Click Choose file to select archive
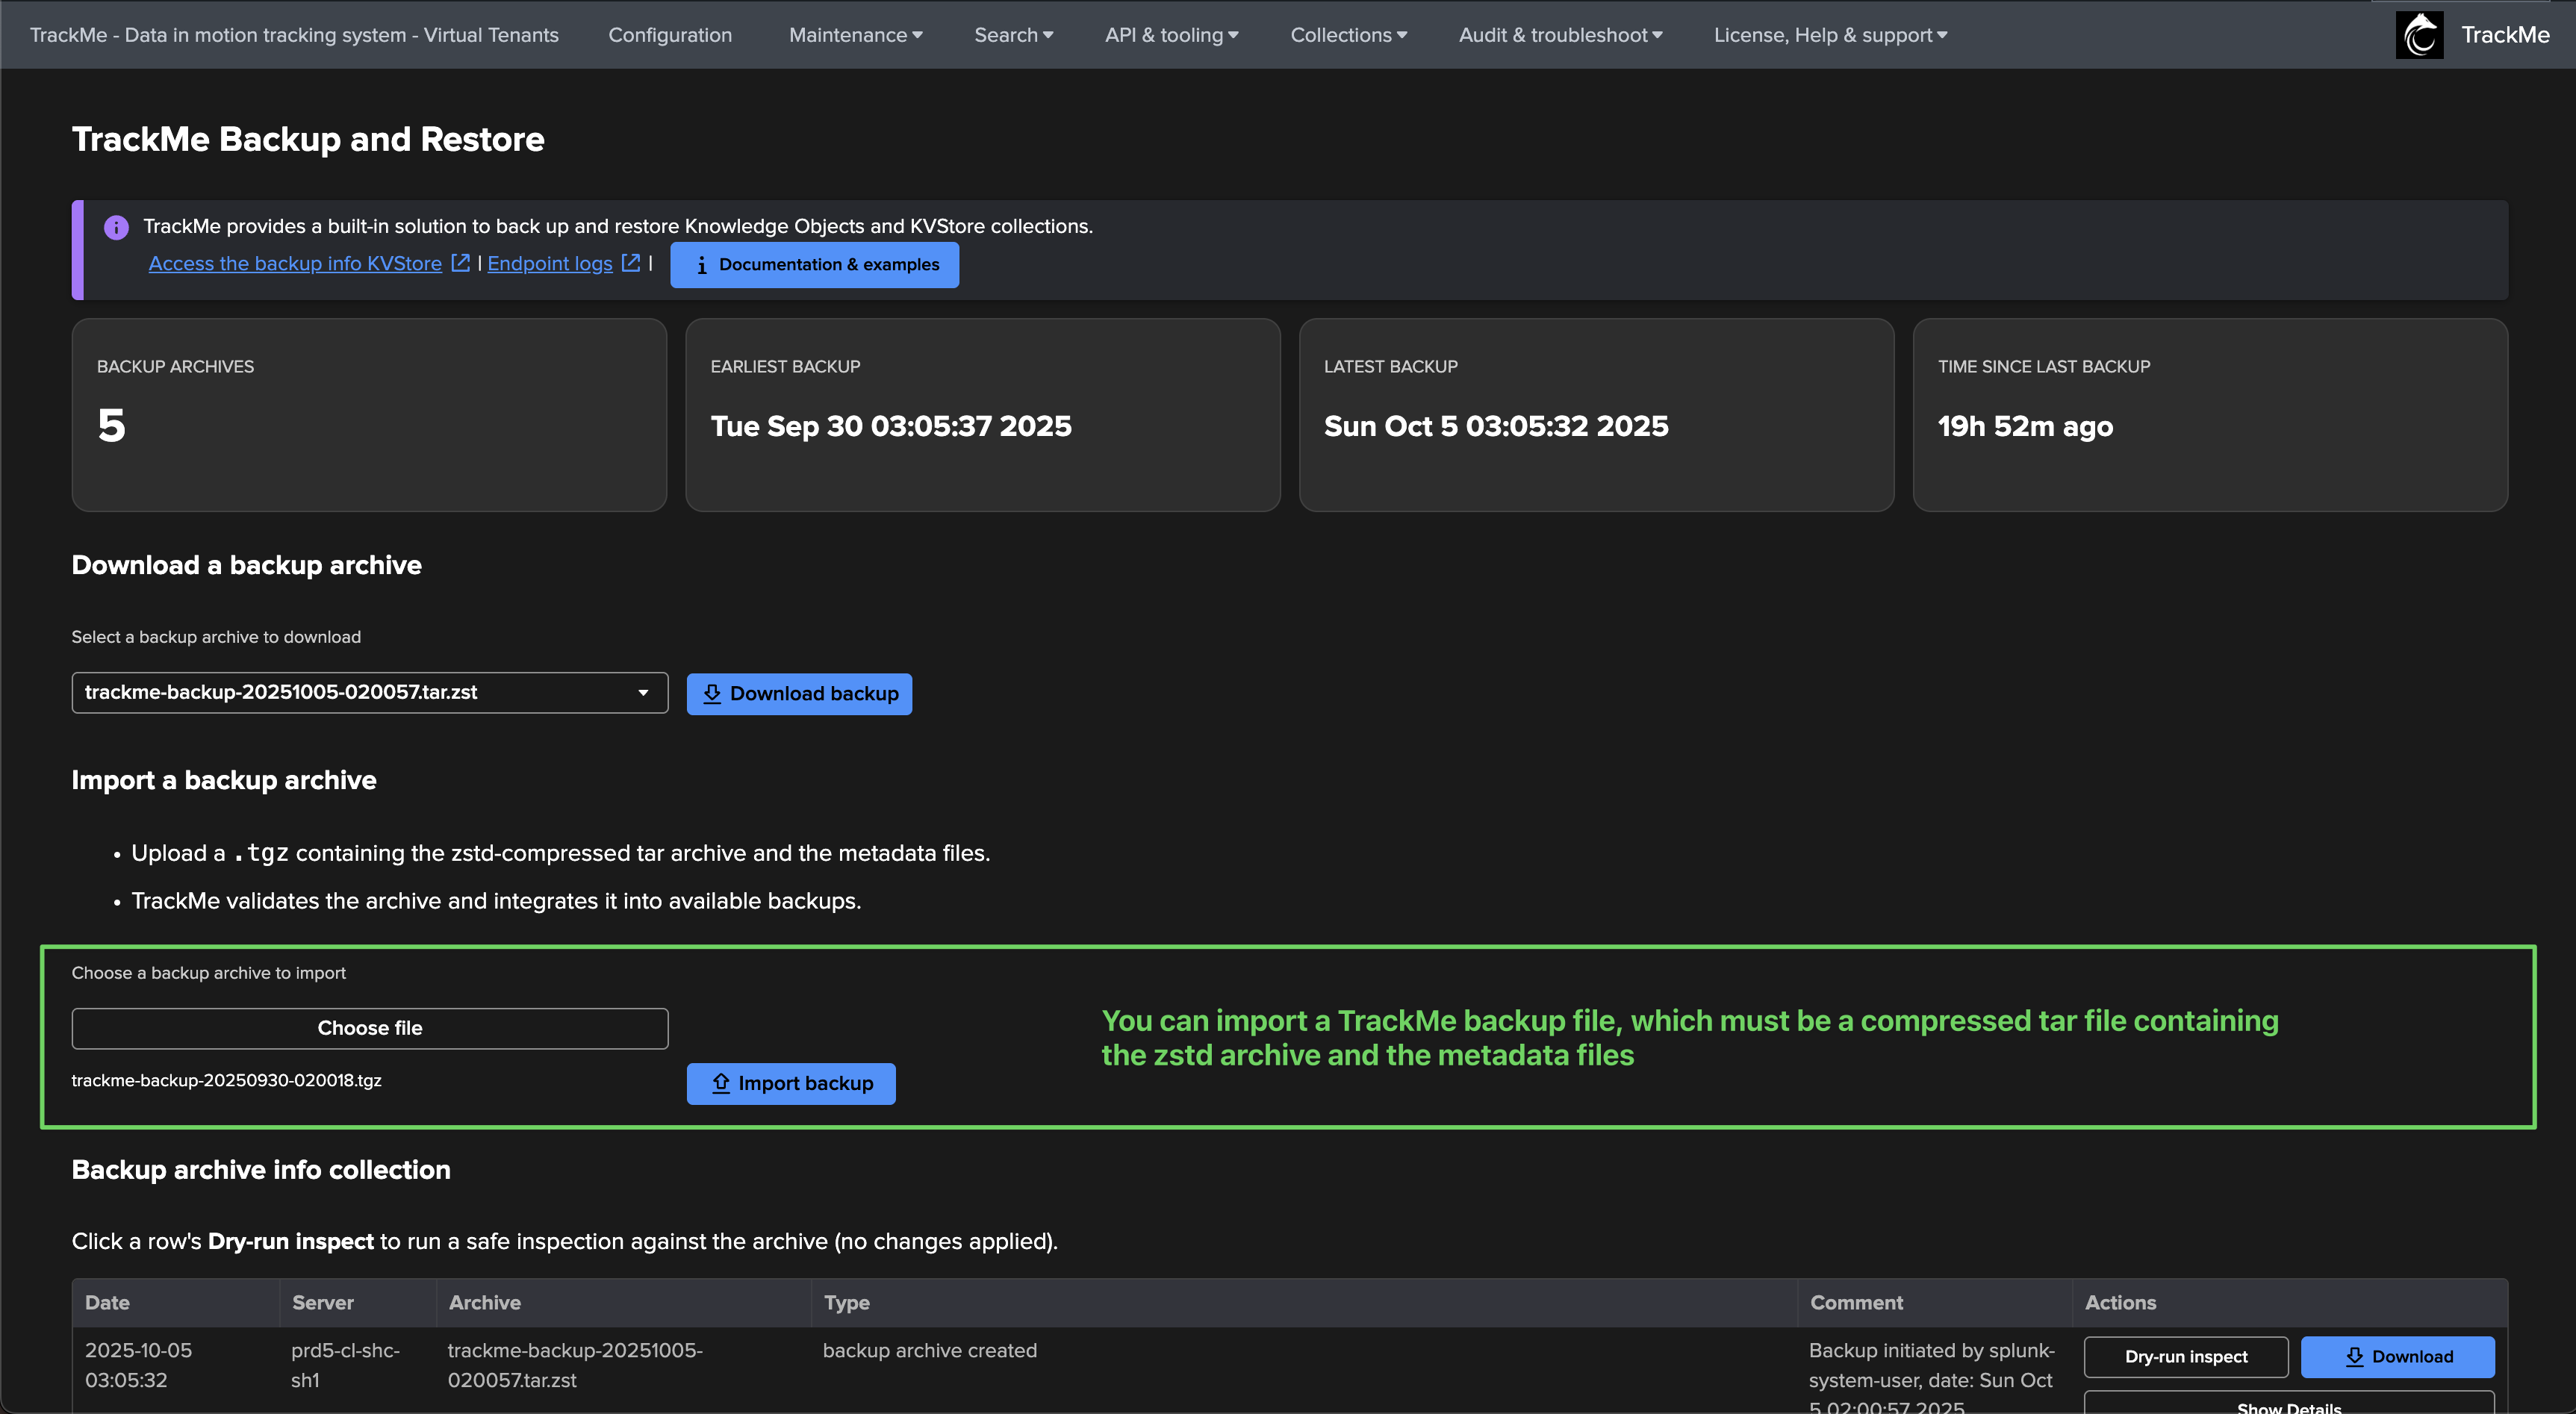This screenshot has height=1414, width=2576. (369, 1028)
